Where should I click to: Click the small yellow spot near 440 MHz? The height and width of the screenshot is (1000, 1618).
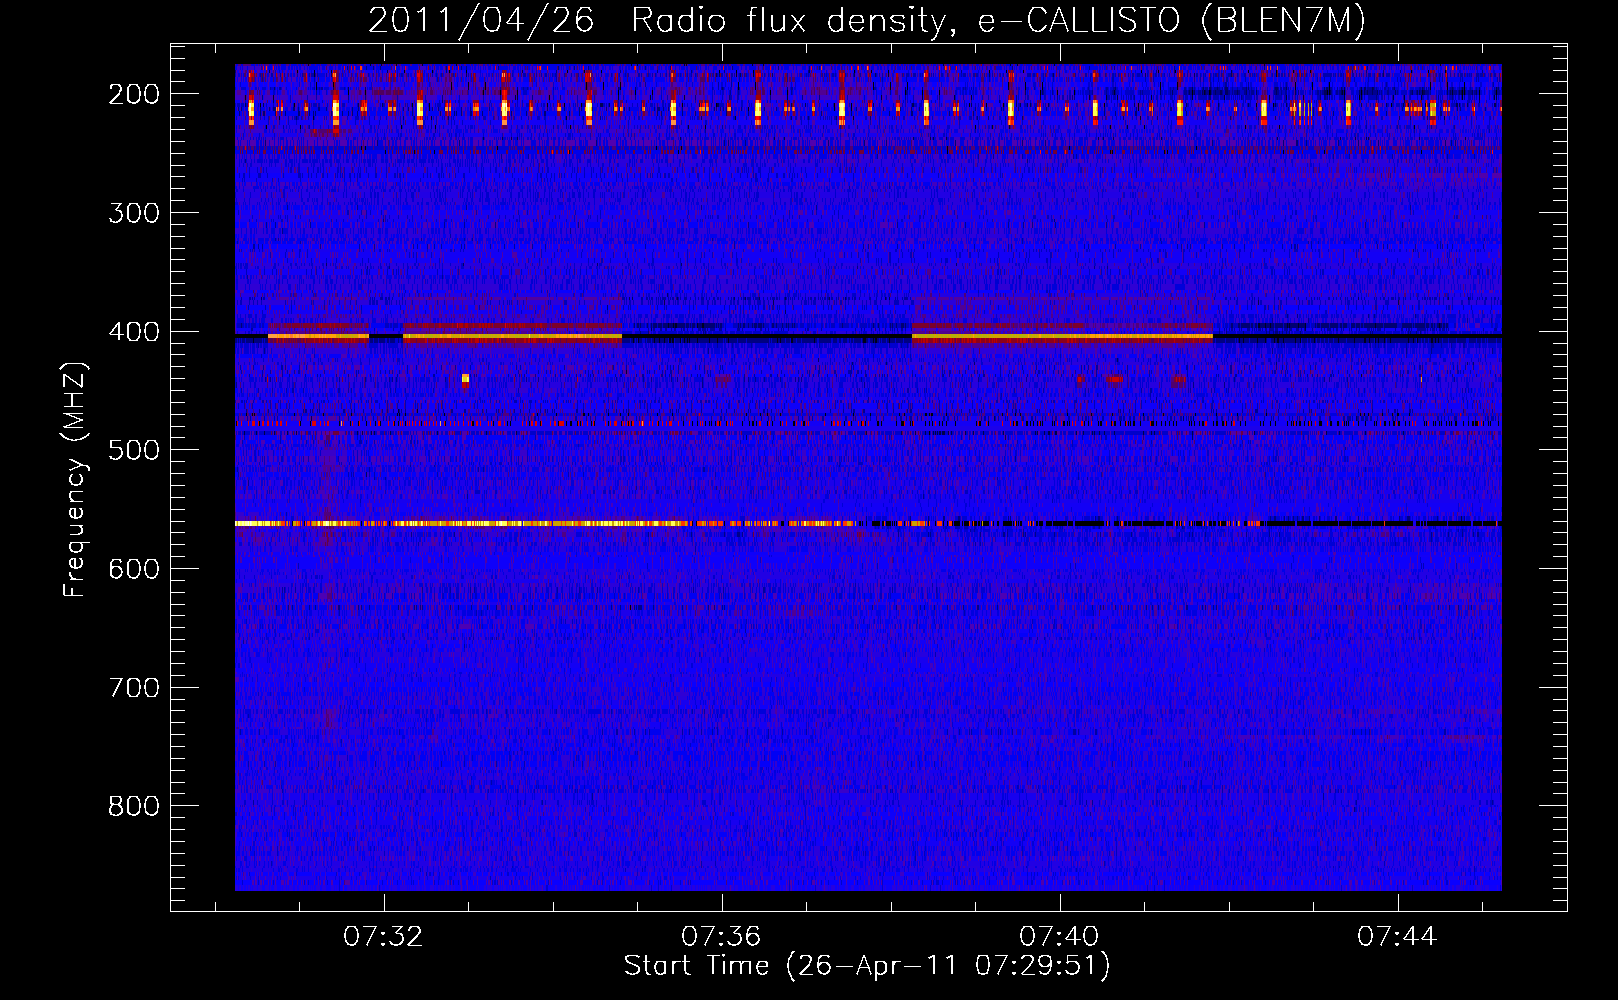pyautogui.click(x=465, y=379)
